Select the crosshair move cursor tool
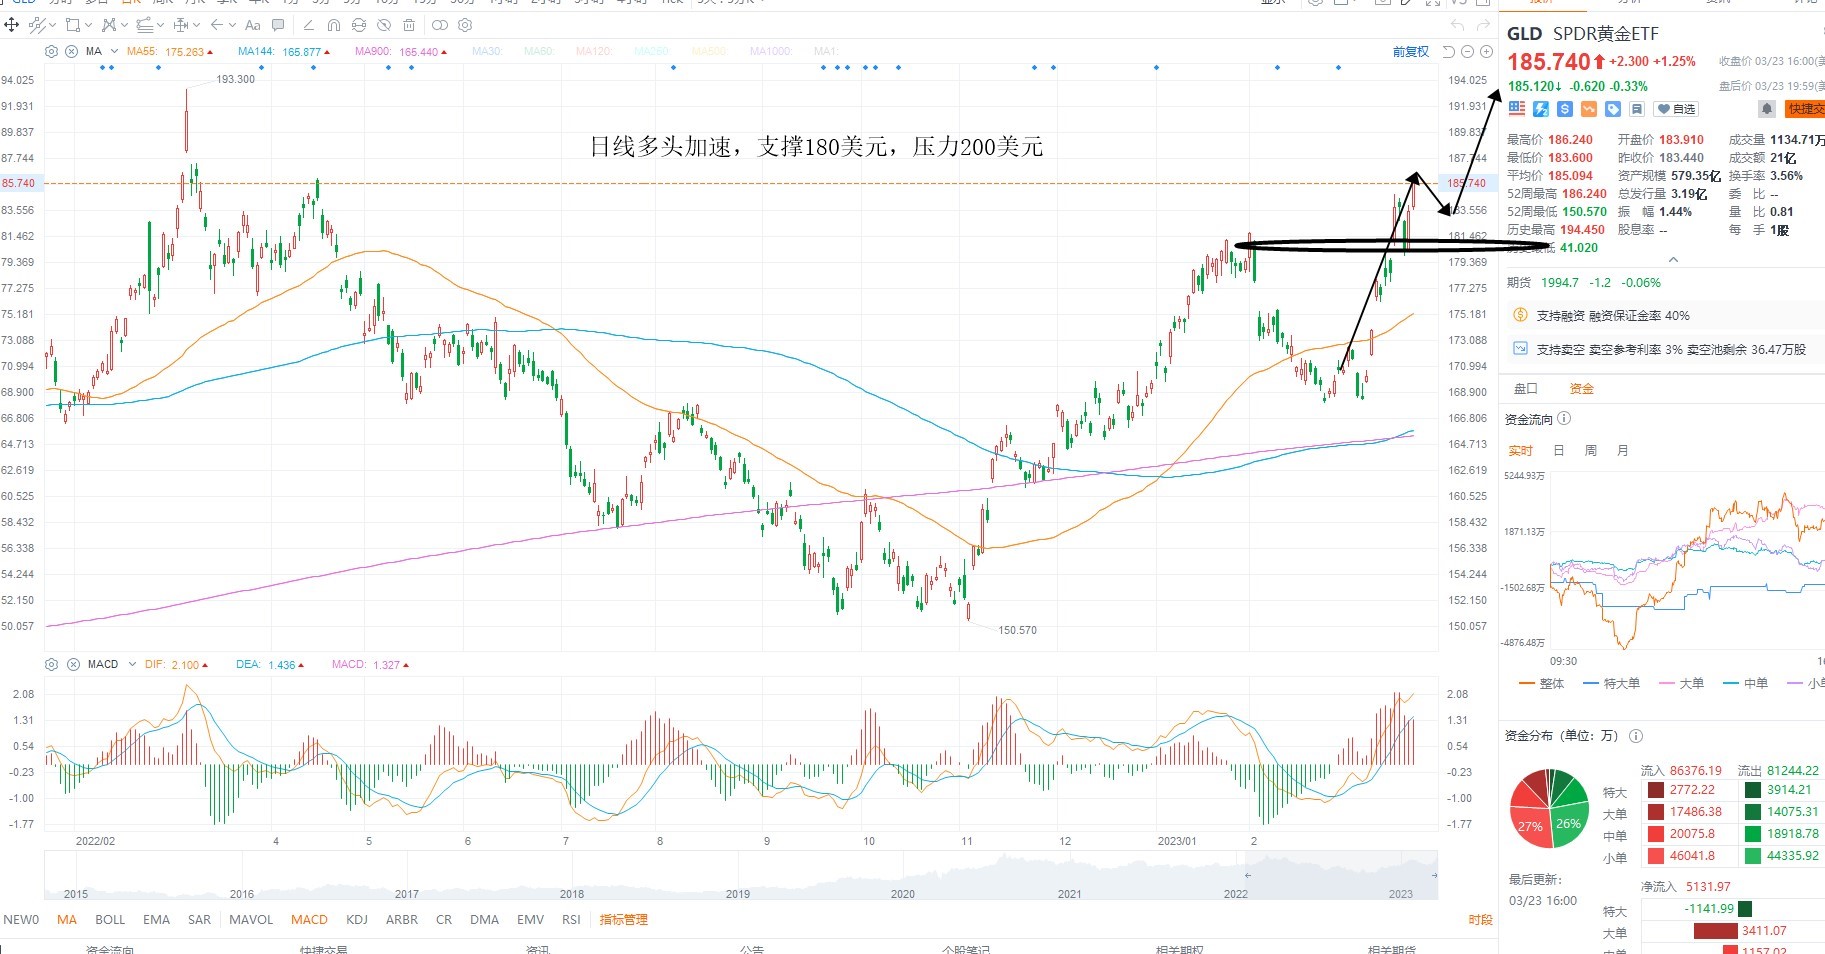This screenshot has width=1825, height=954. [11, 25]
